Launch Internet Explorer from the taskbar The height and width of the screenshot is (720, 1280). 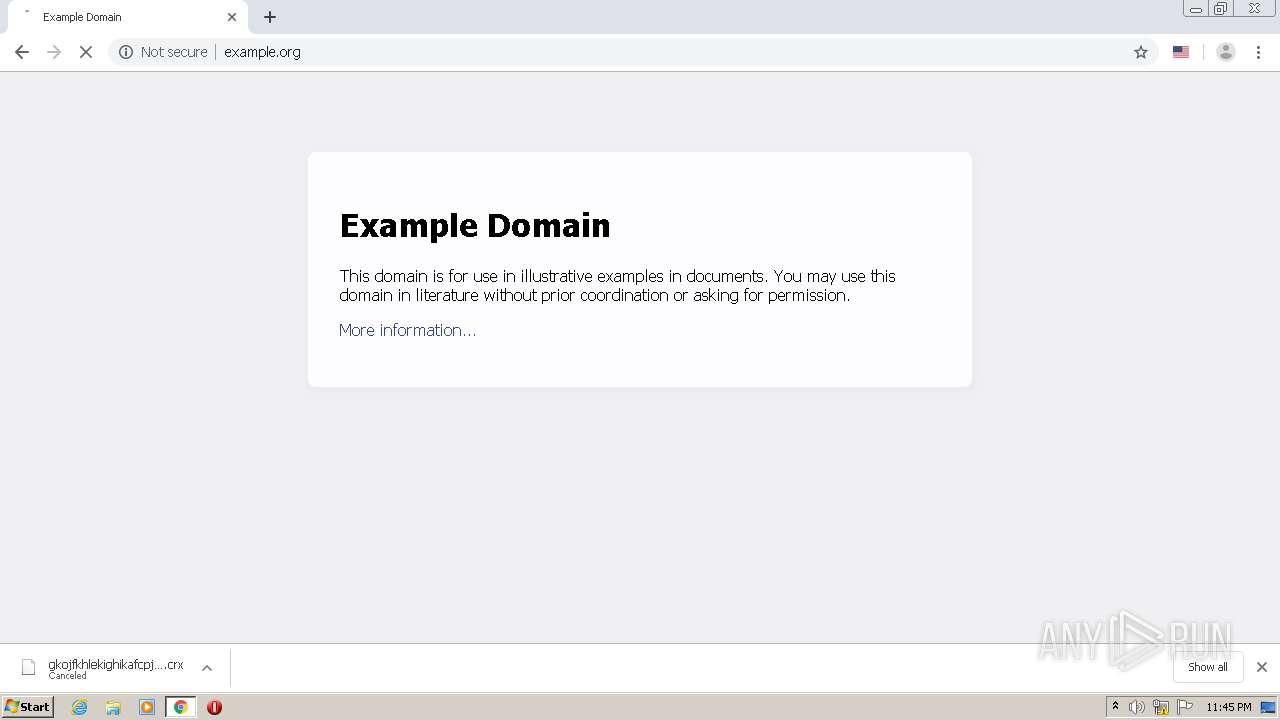point(80,707)
